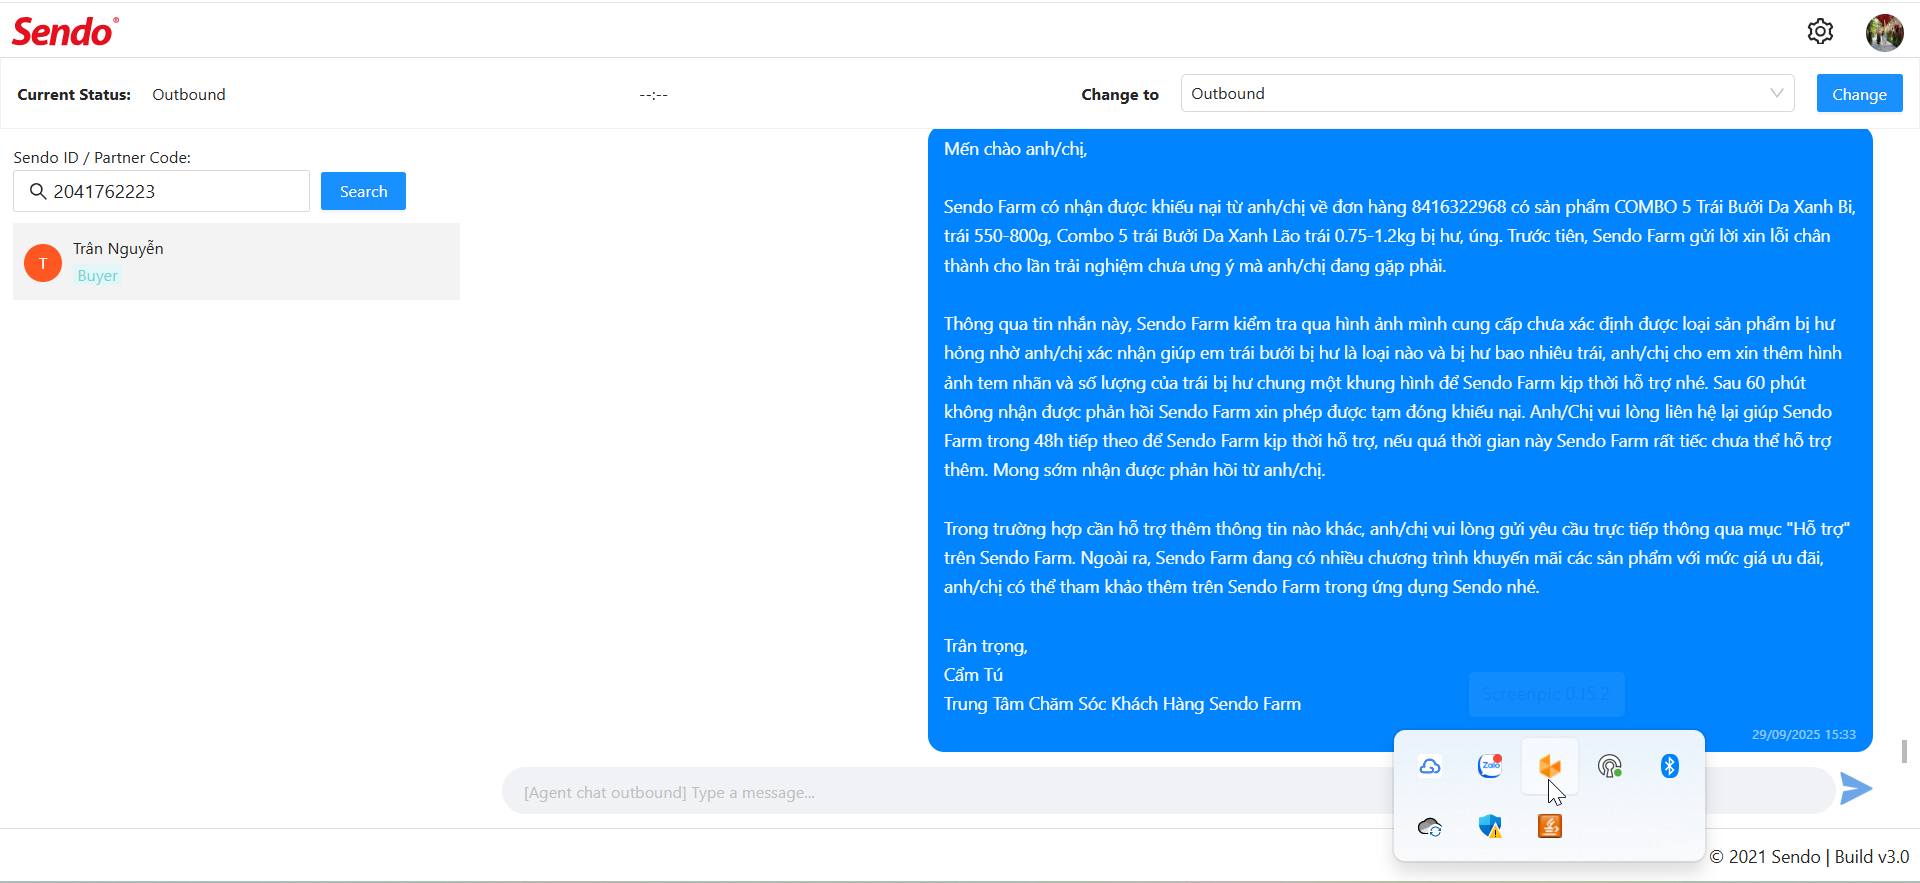1920x883 pixels.
Task: Click the magnifier icon in search field
Action: tap(38, 191)
